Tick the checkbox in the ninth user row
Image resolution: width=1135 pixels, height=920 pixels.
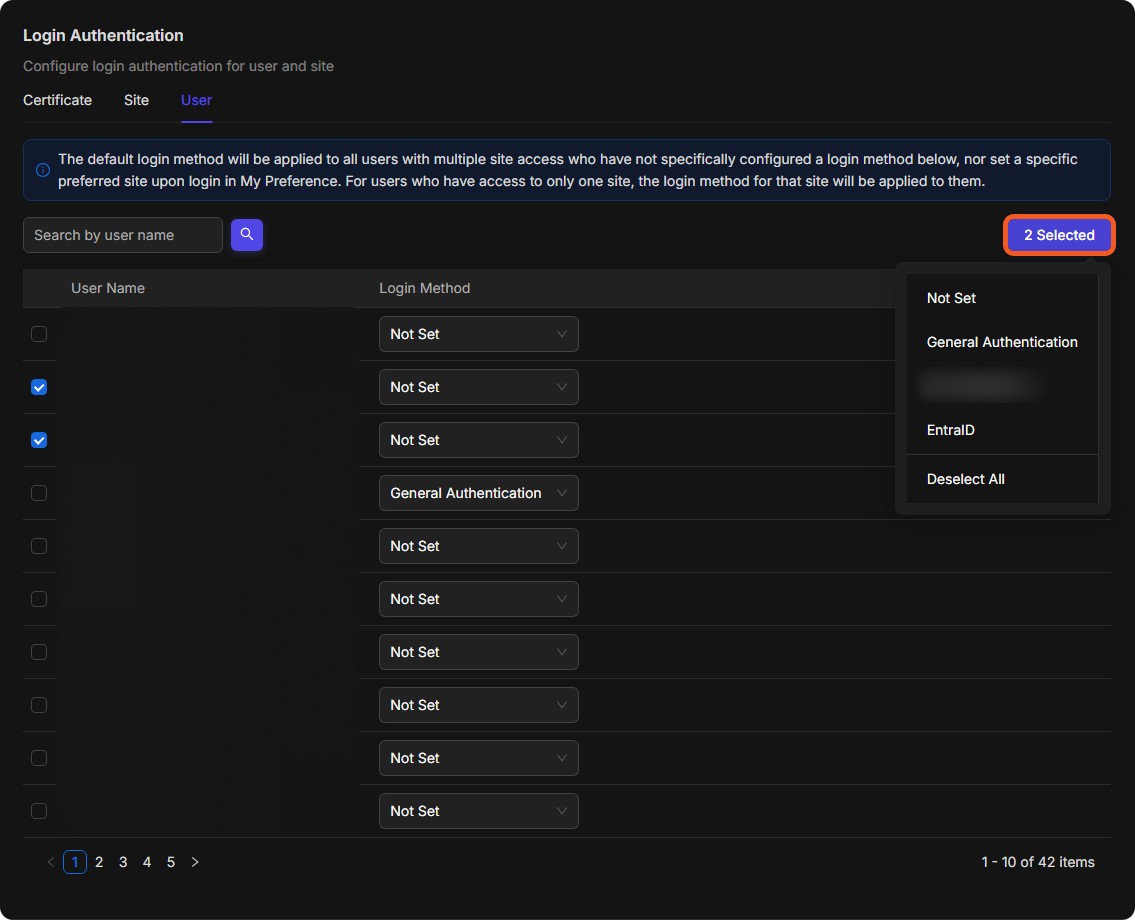tap(39, 758)
